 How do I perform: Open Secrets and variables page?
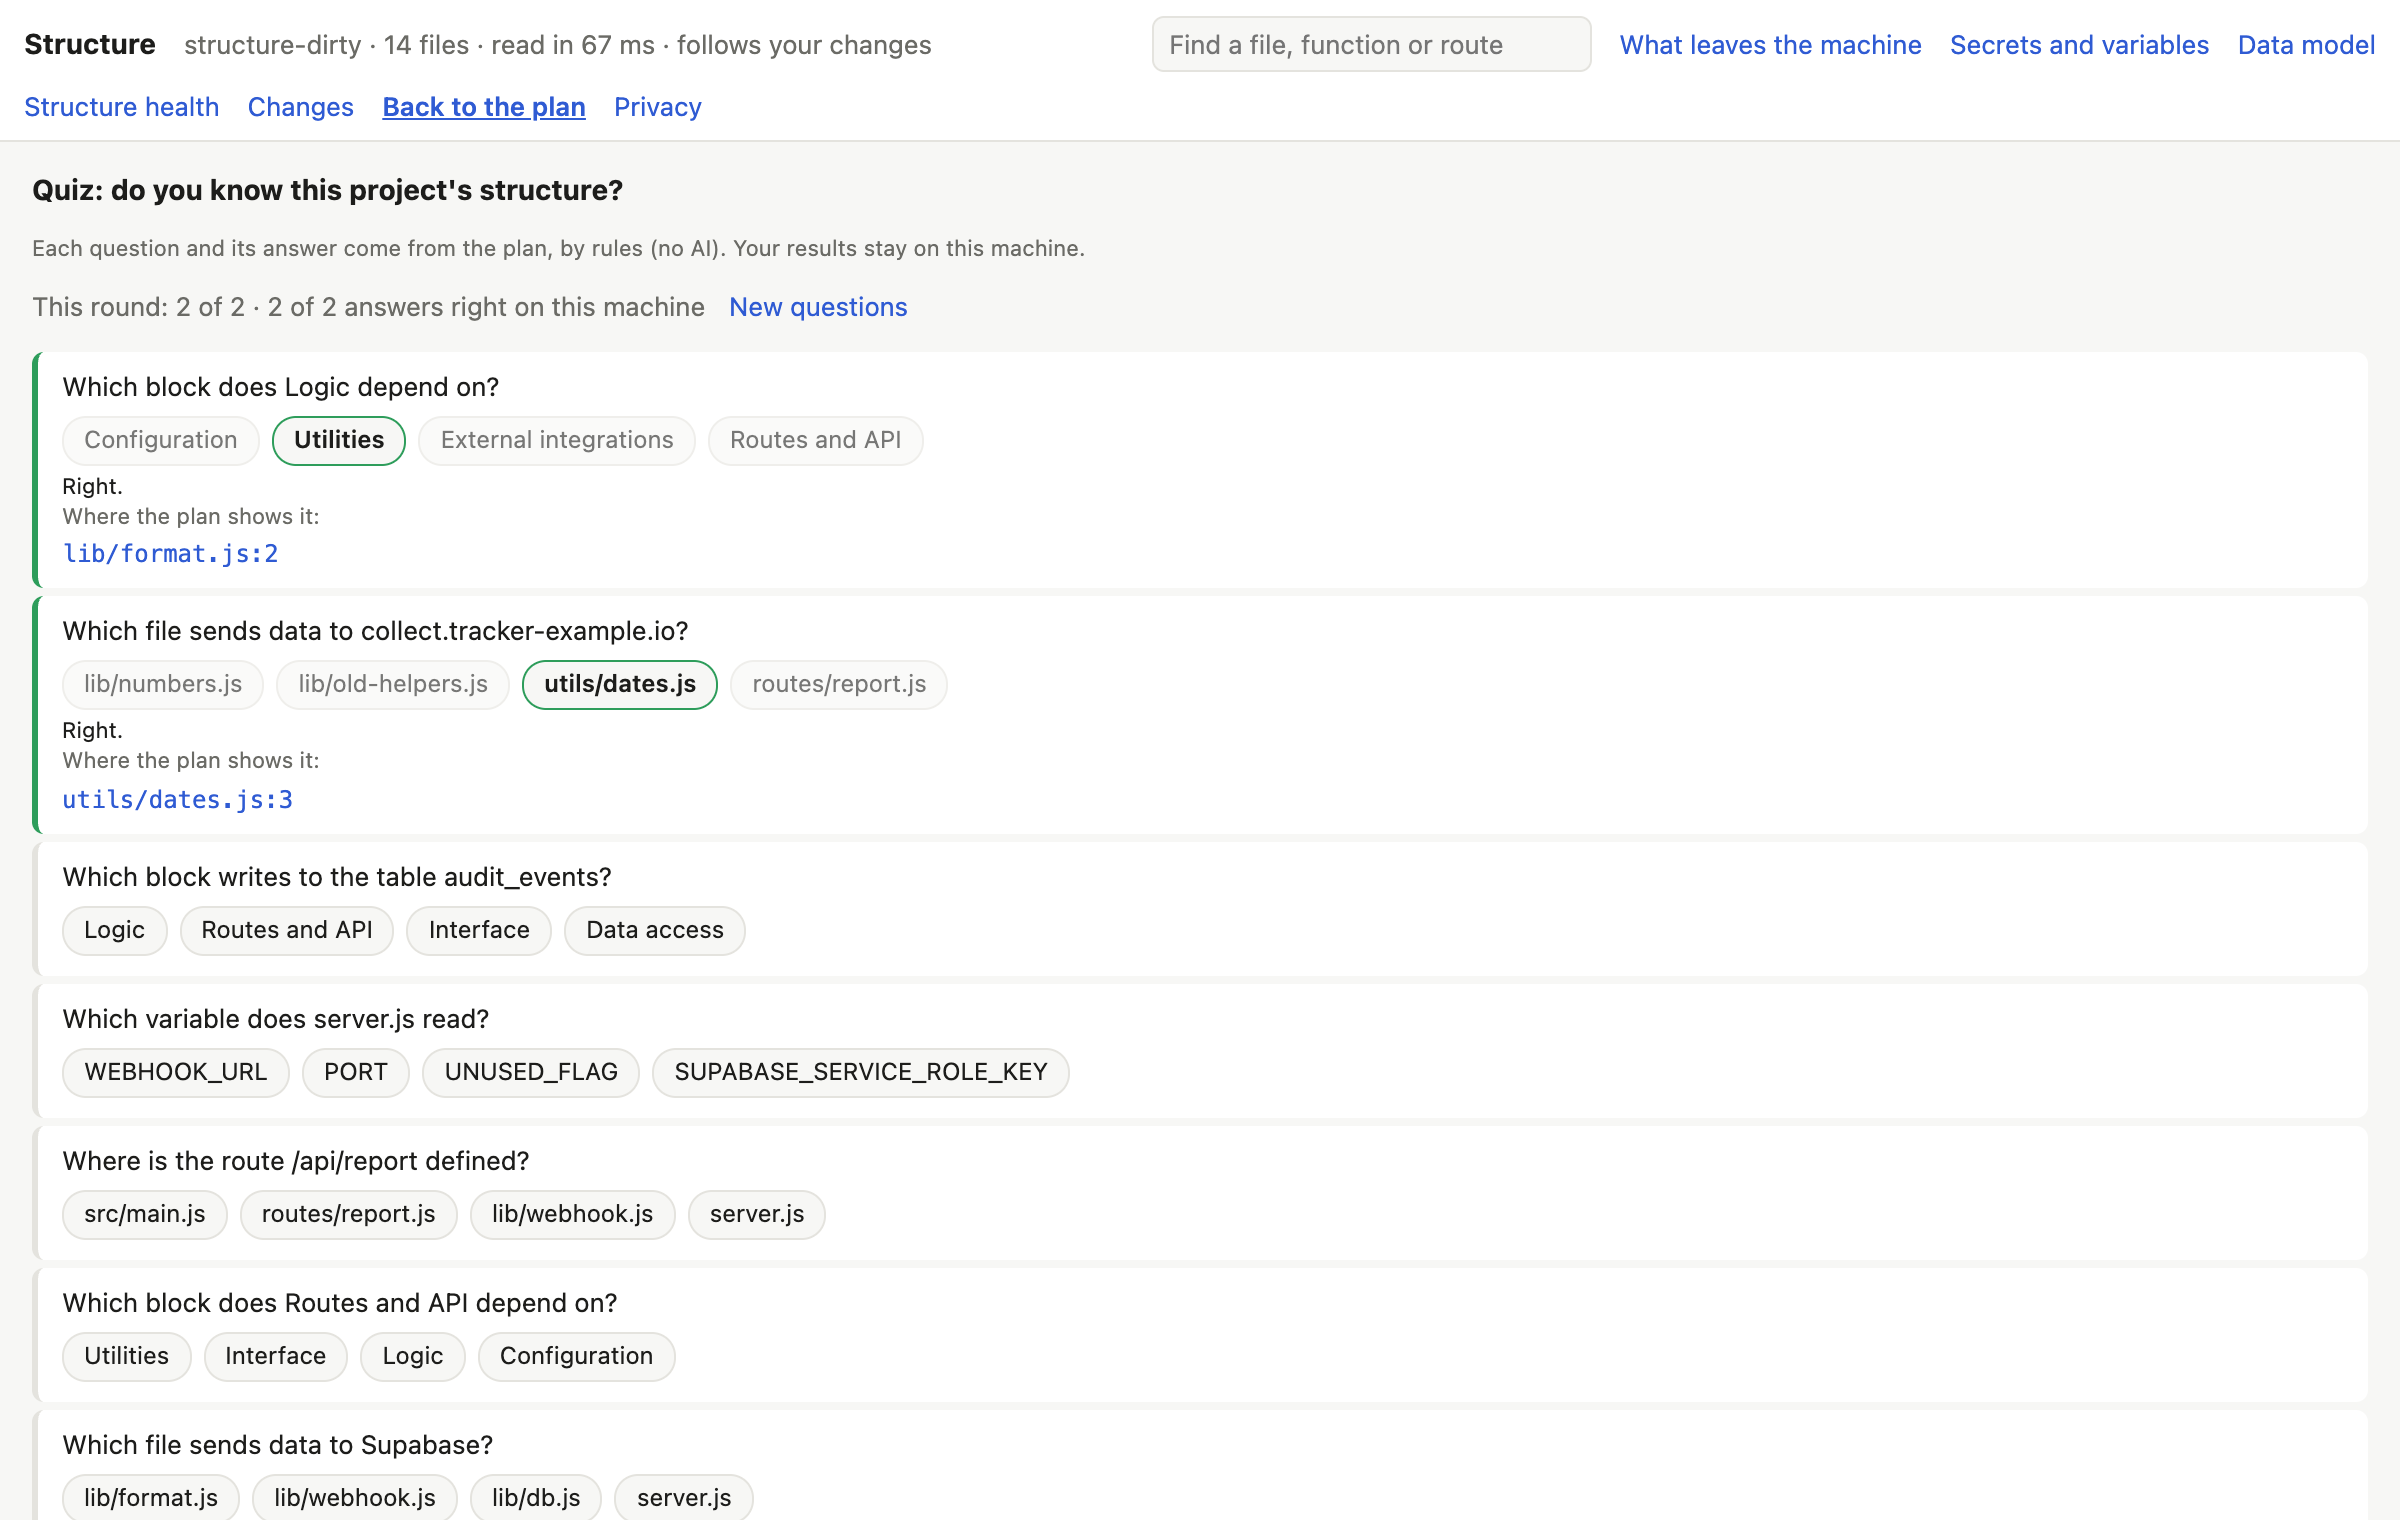(2079, 45)
